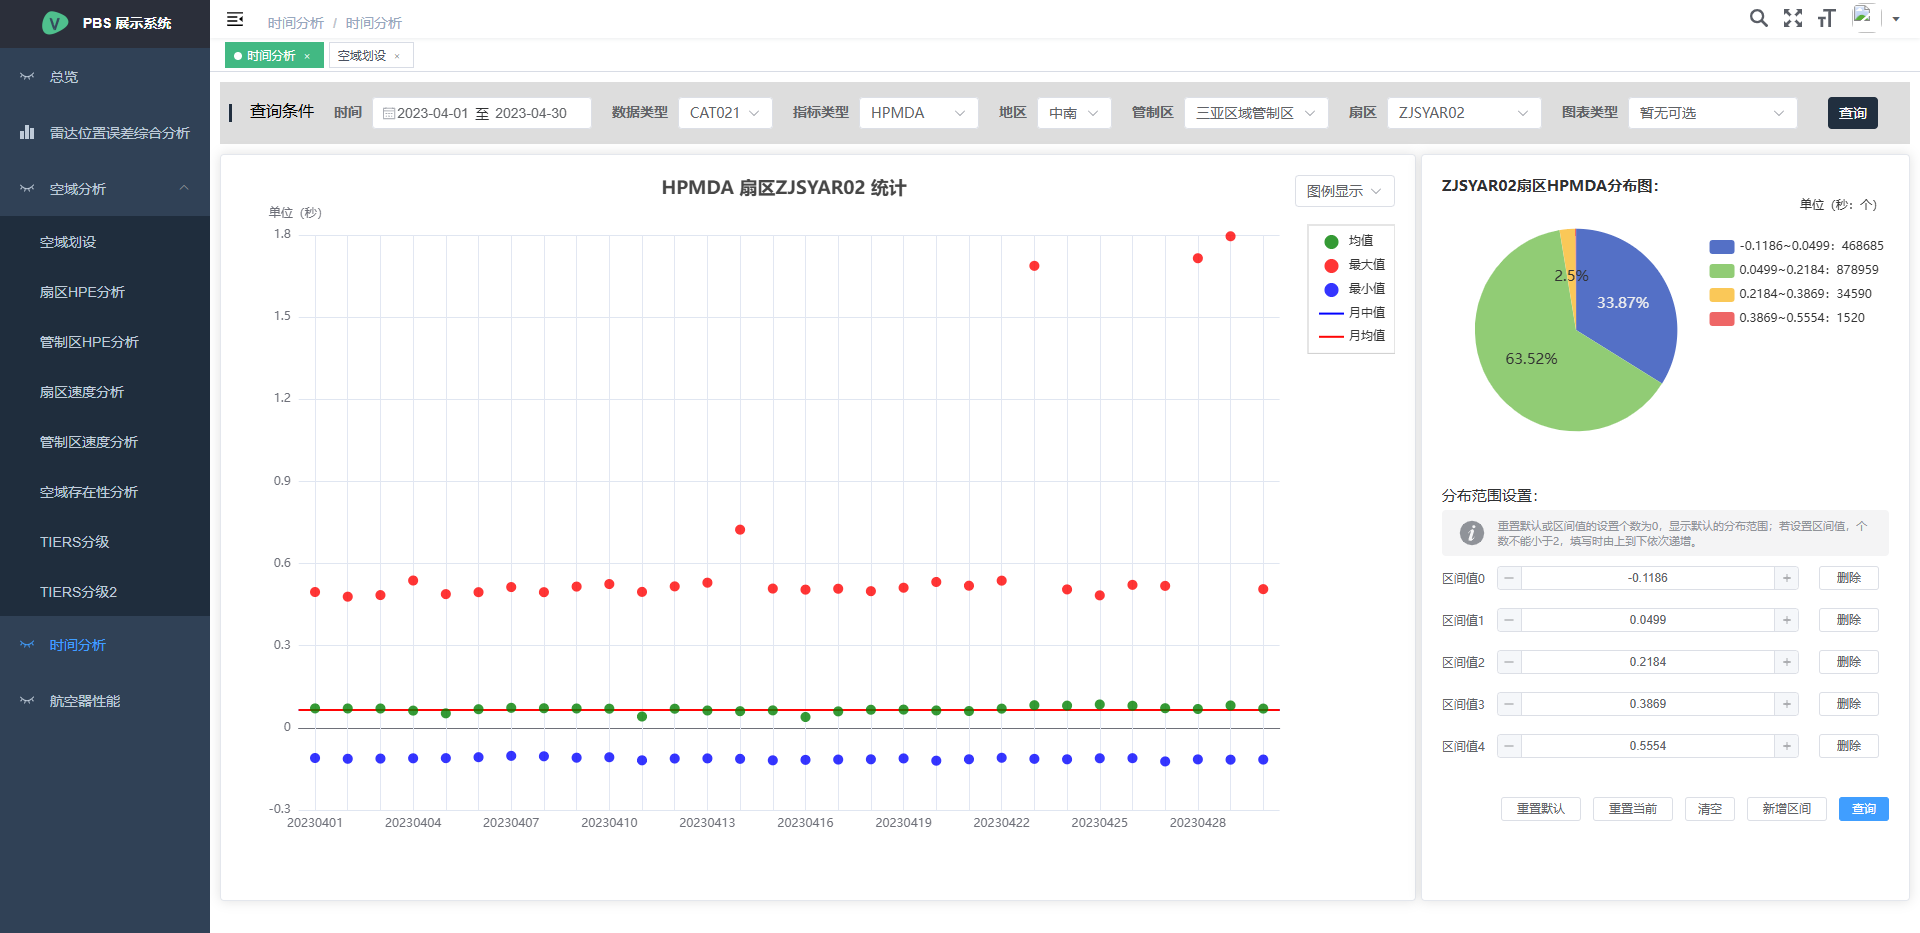Open the 扇区 ZJSYAR02 dropdown

1464,113
